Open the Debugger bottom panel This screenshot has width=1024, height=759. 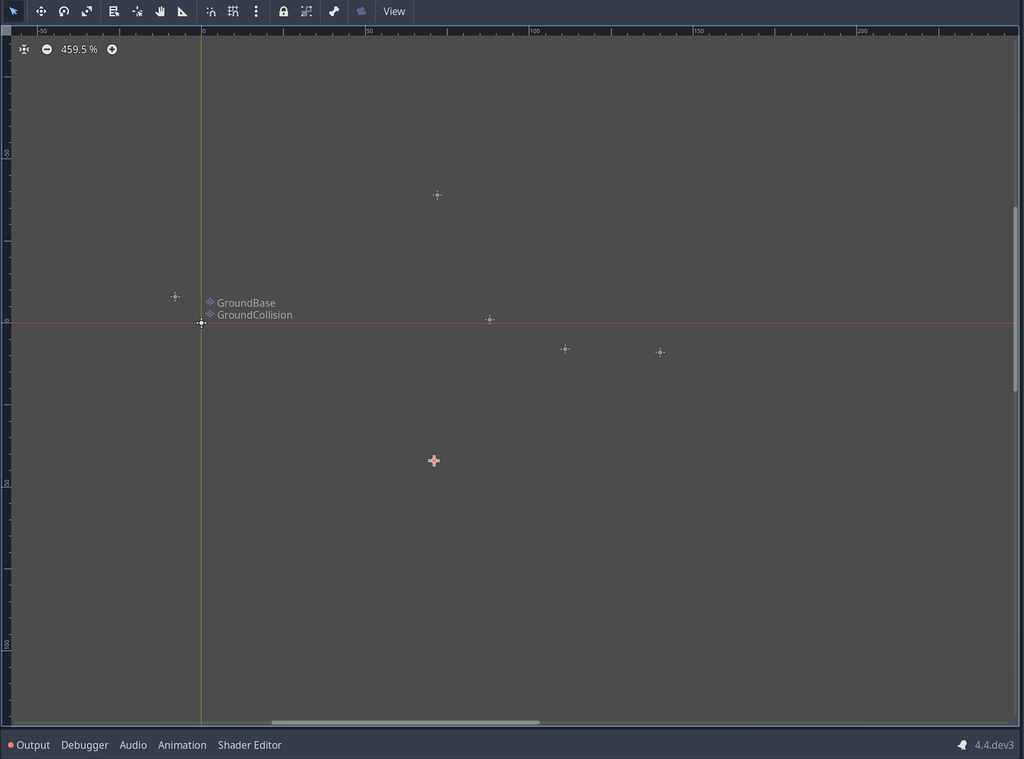point(84,745)
